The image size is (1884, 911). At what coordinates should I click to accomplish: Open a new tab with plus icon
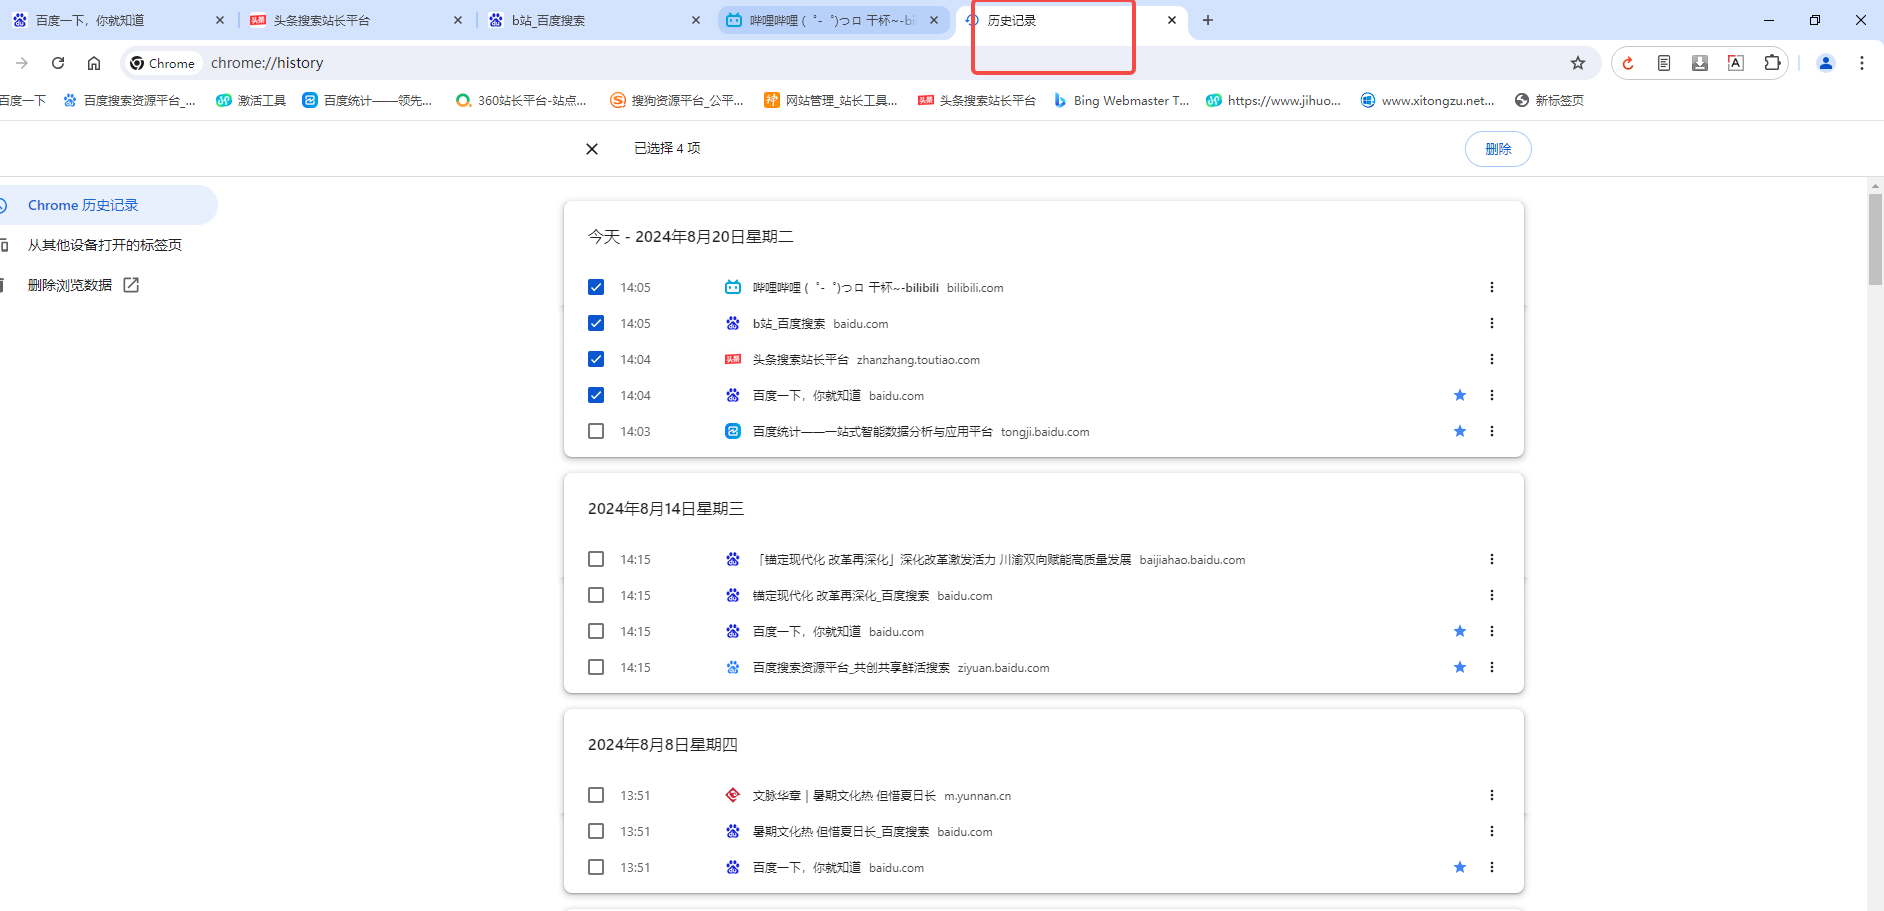click(x=1208, y=20)
